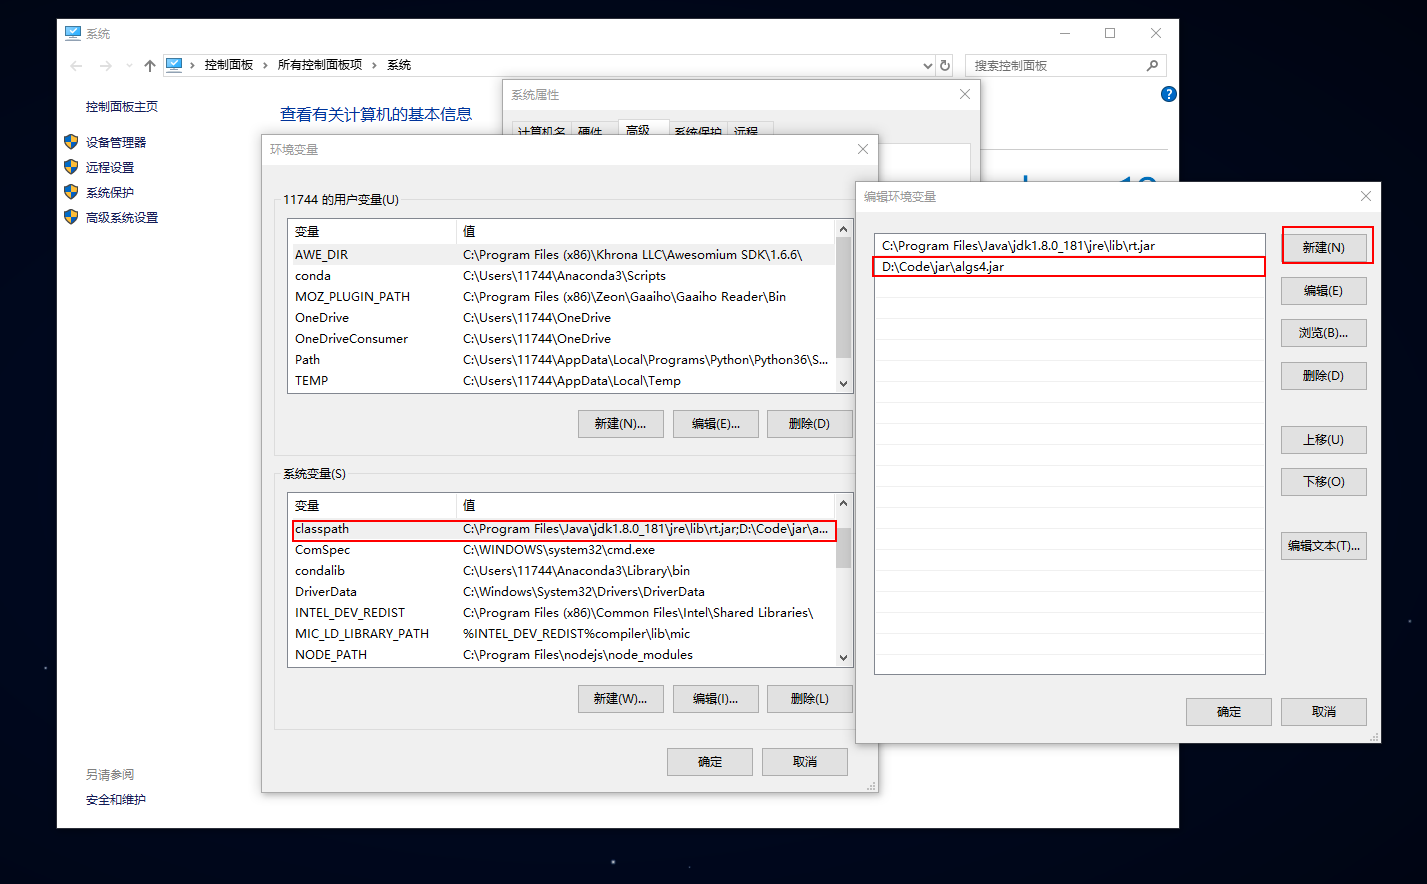This screenshot has width=1427, height=884.
Task: Click the Remote Settings shield icon
Action: (71, 167)
